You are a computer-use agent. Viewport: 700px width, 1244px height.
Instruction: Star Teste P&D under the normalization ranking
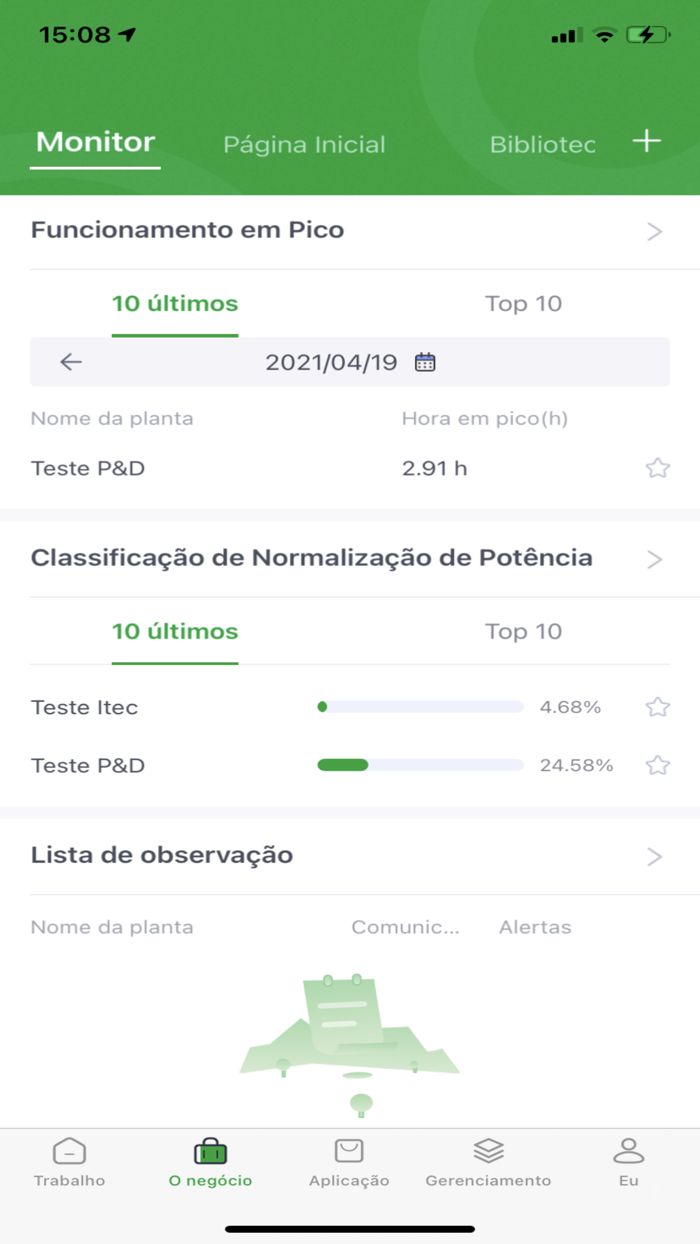657,765
